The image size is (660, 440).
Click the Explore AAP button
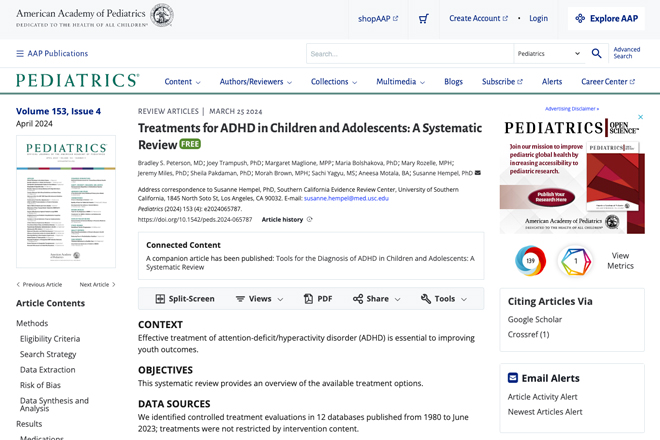pyautogui.click(x=606, y=19)
